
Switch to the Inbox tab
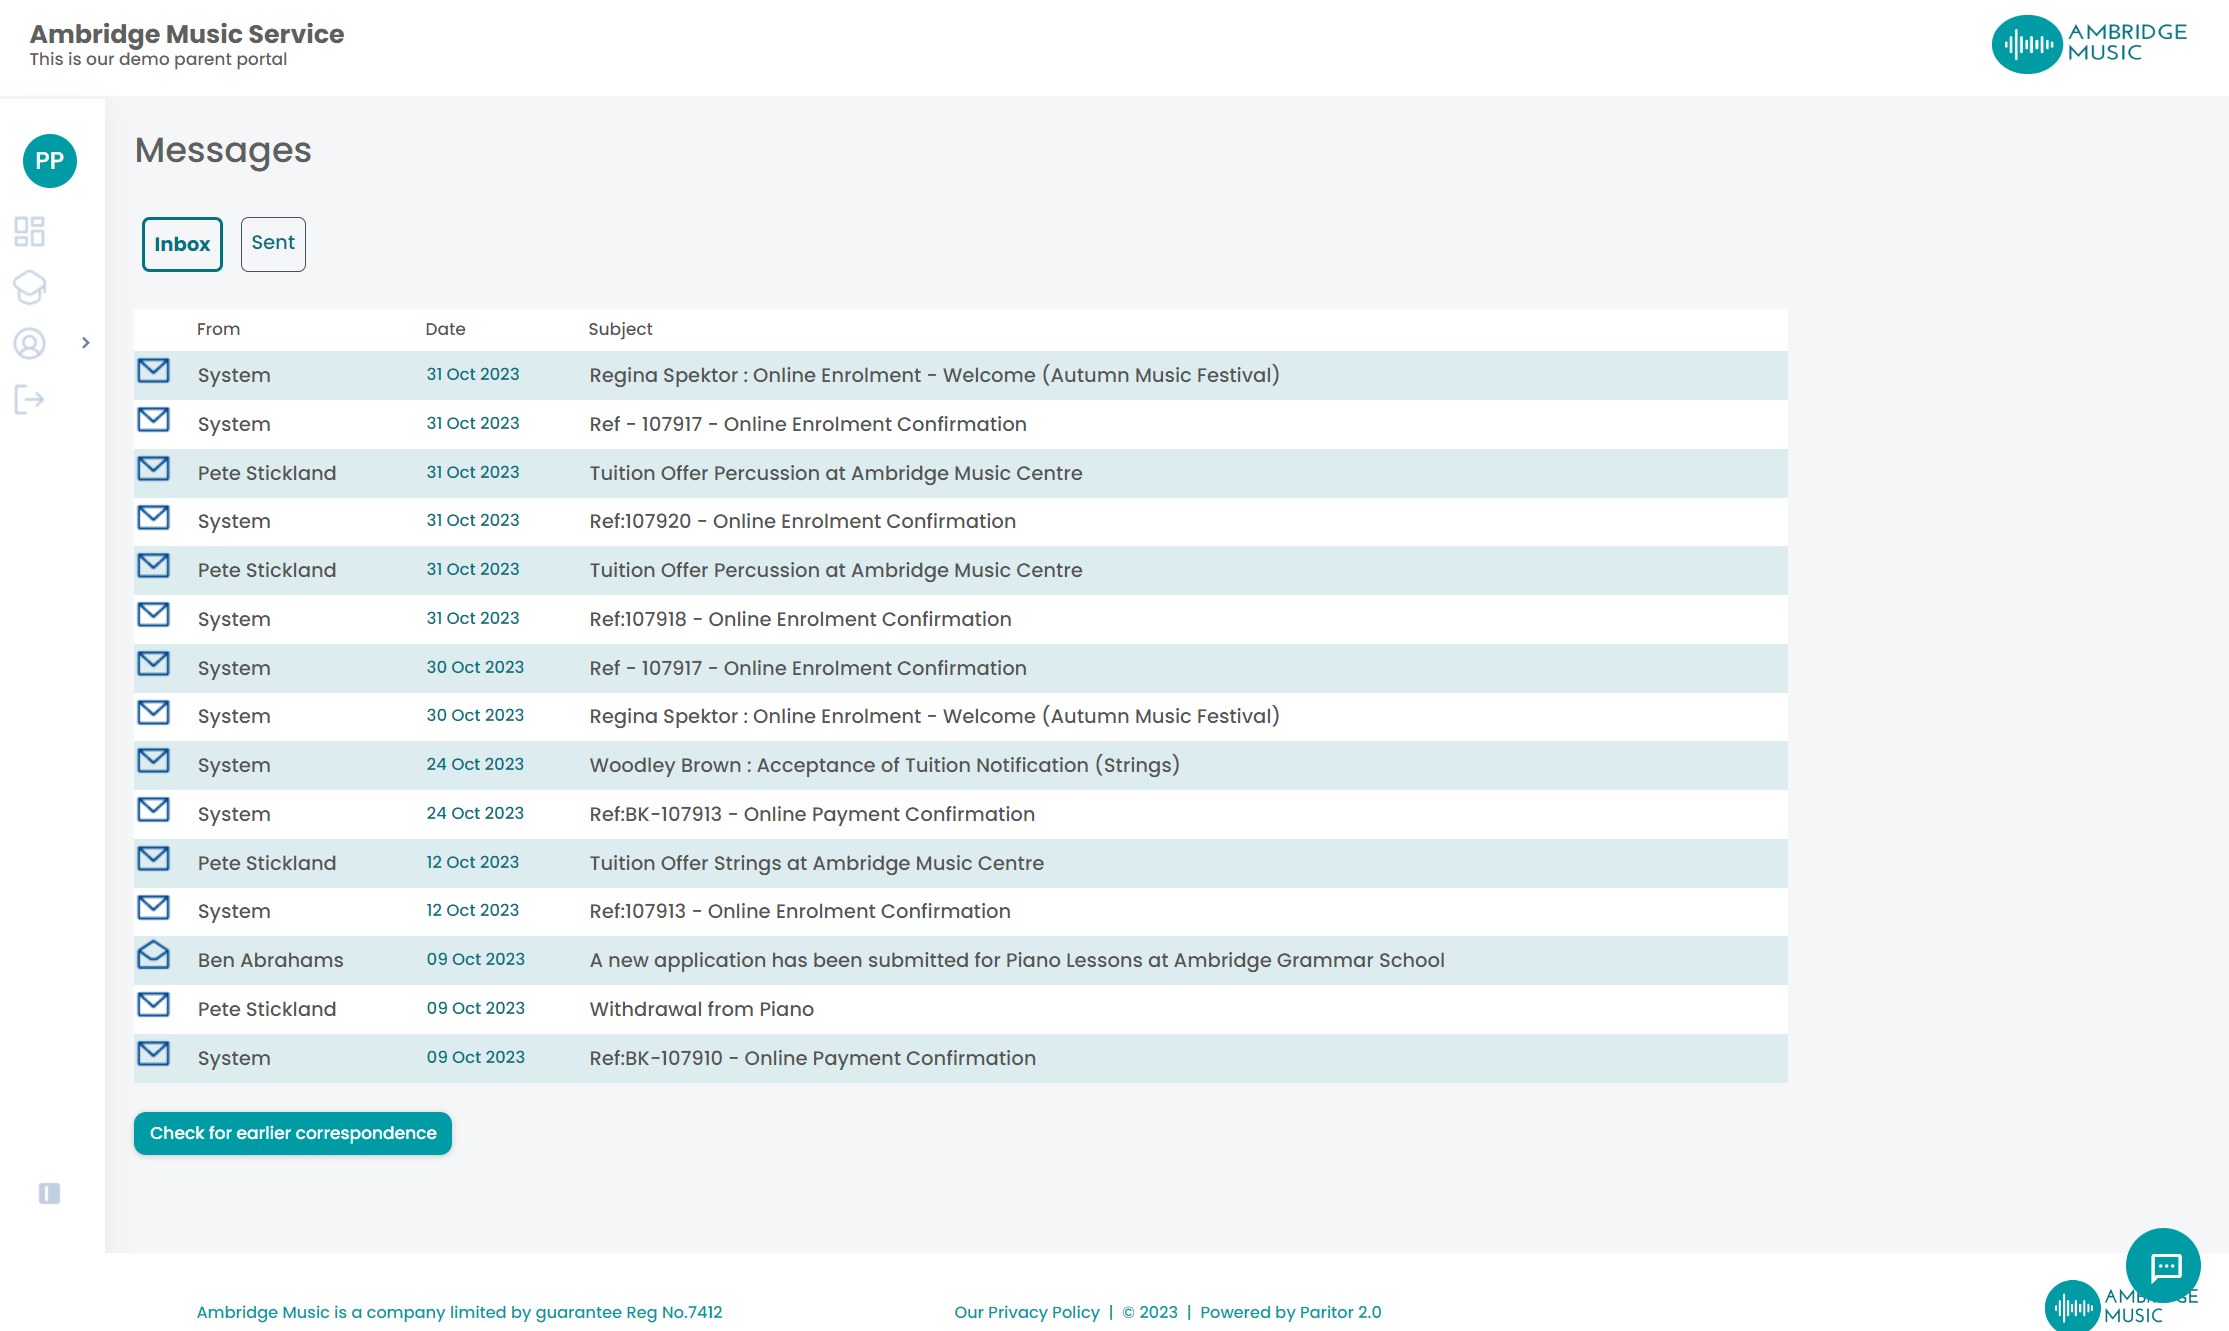point(182,244)
